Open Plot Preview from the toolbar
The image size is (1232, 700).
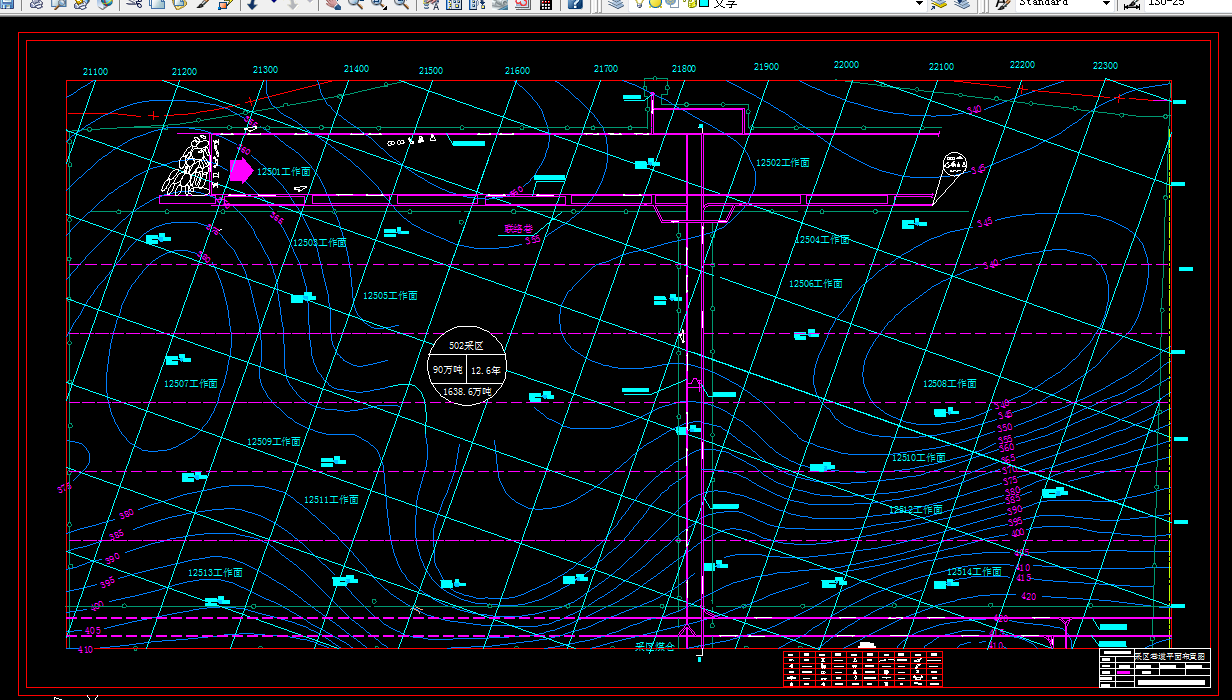point(59,3)
